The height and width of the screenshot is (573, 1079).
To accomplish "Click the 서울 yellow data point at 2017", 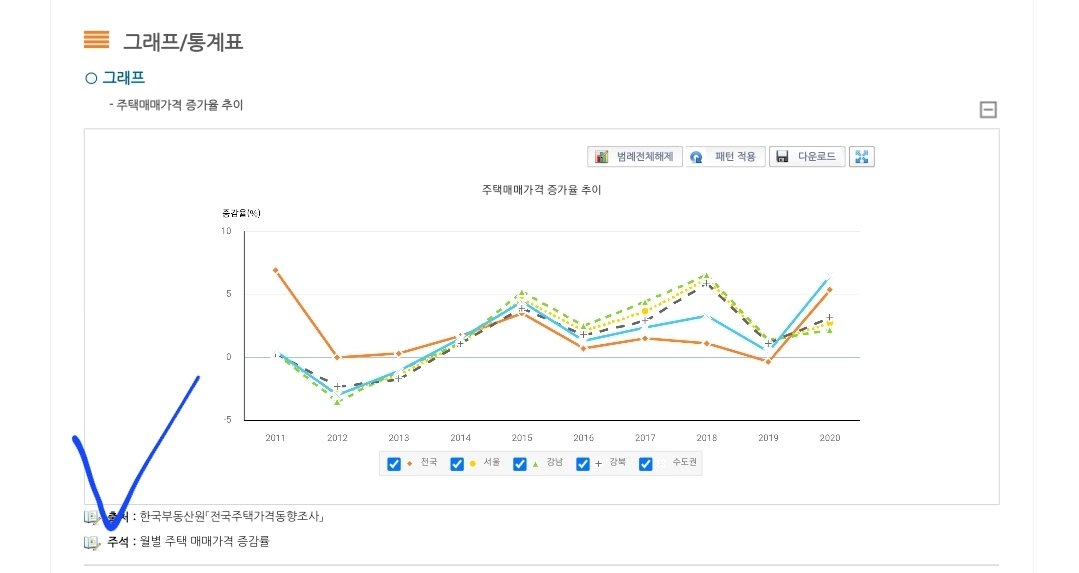I will tap(645, 311).
